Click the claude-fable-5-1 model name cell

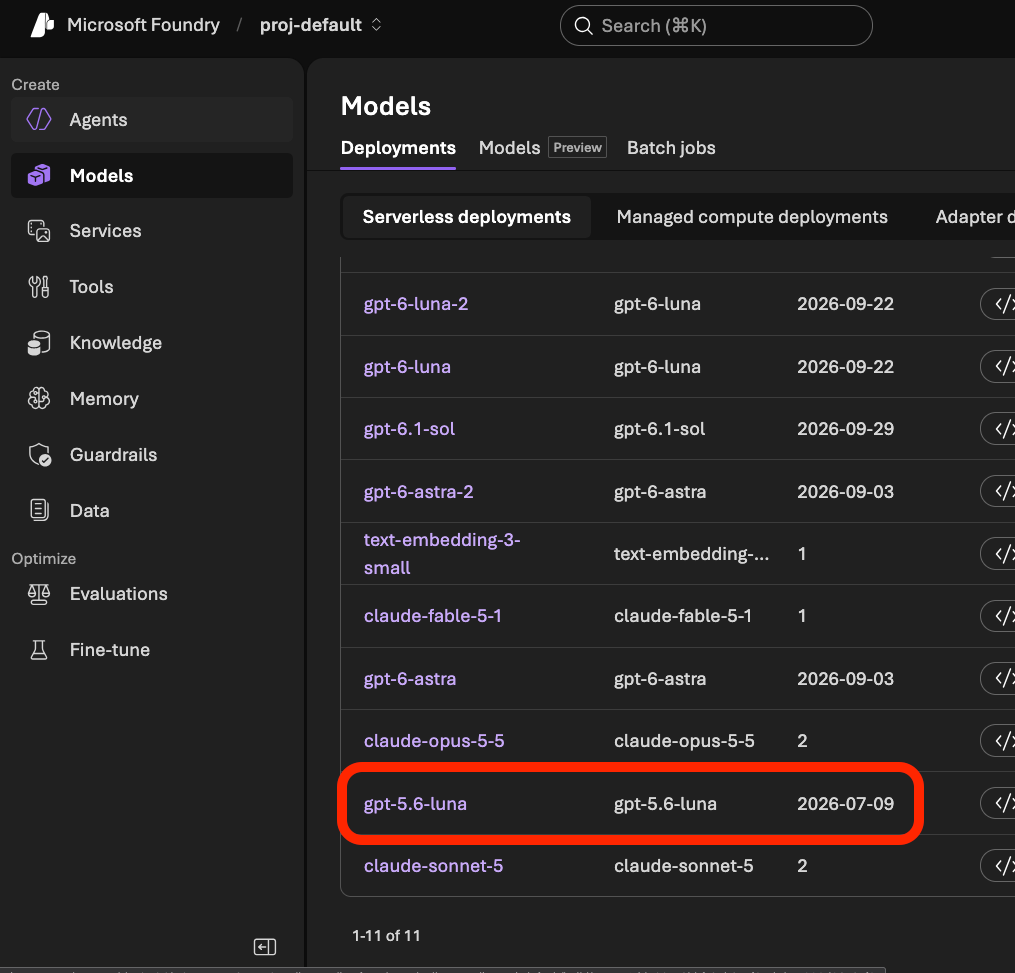[x=682, y=616]
